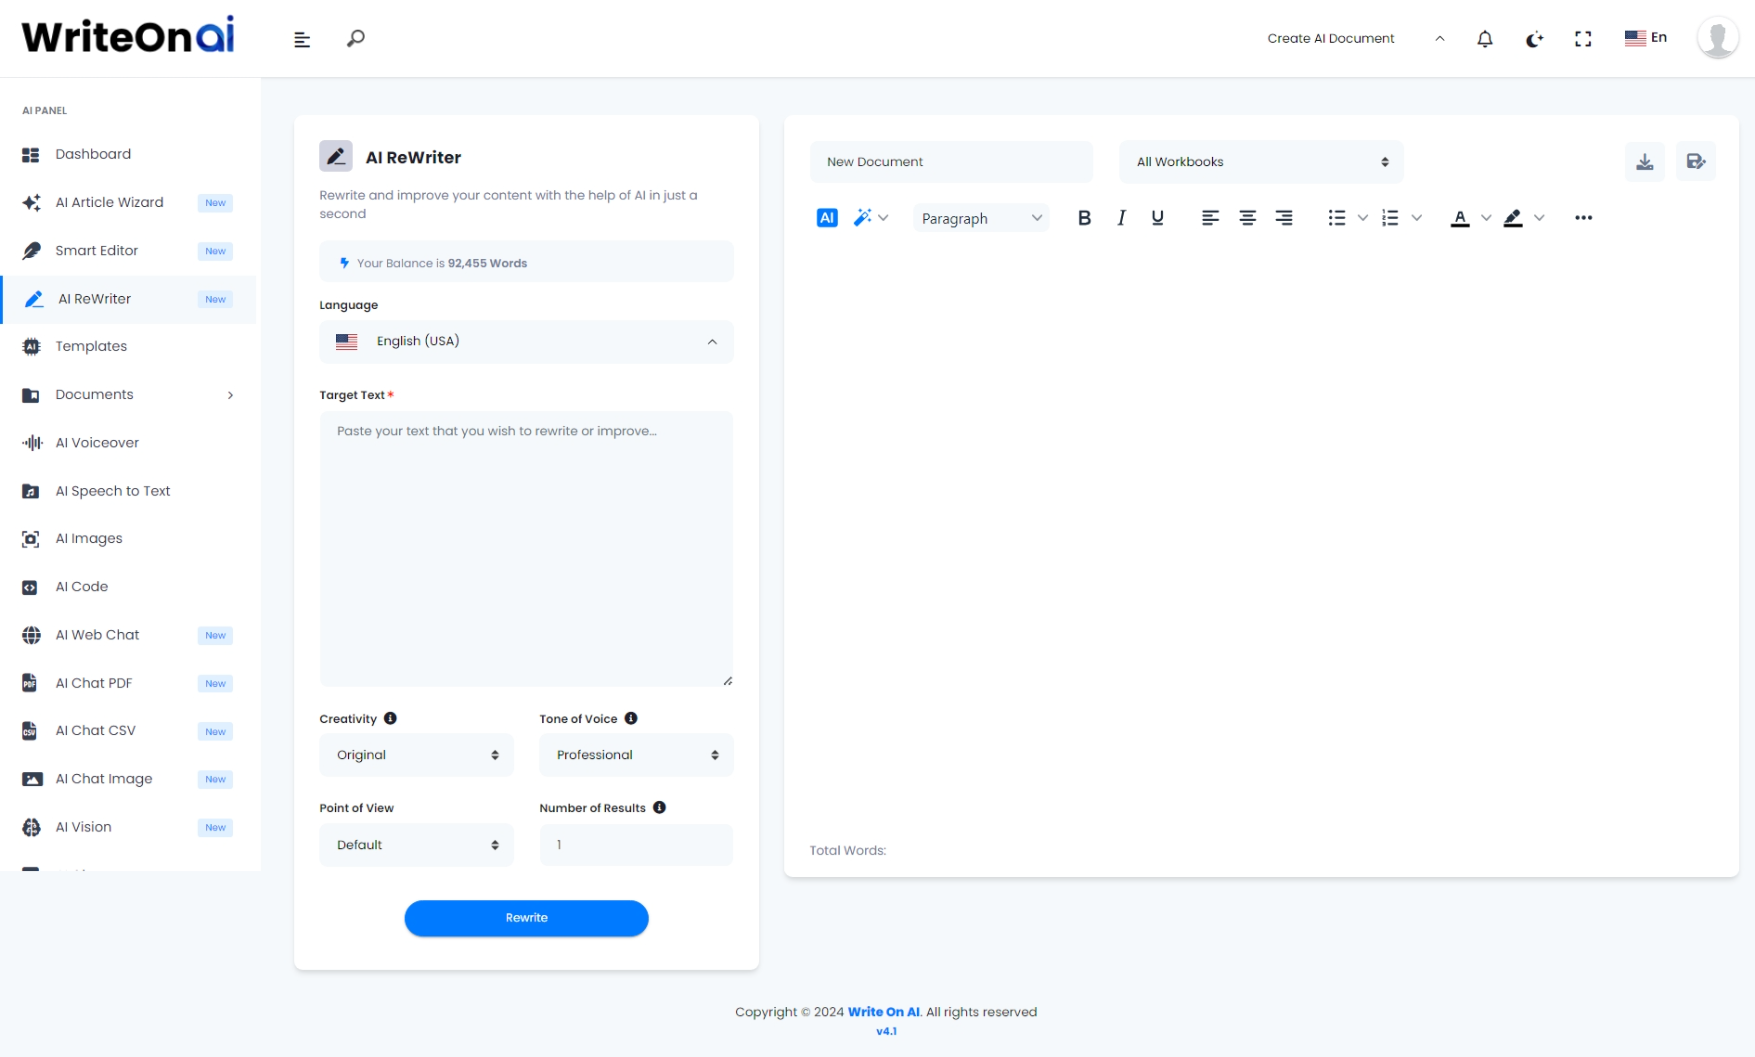
Task: Open the Point of View dropdown
Action: [x=416, y=845]
